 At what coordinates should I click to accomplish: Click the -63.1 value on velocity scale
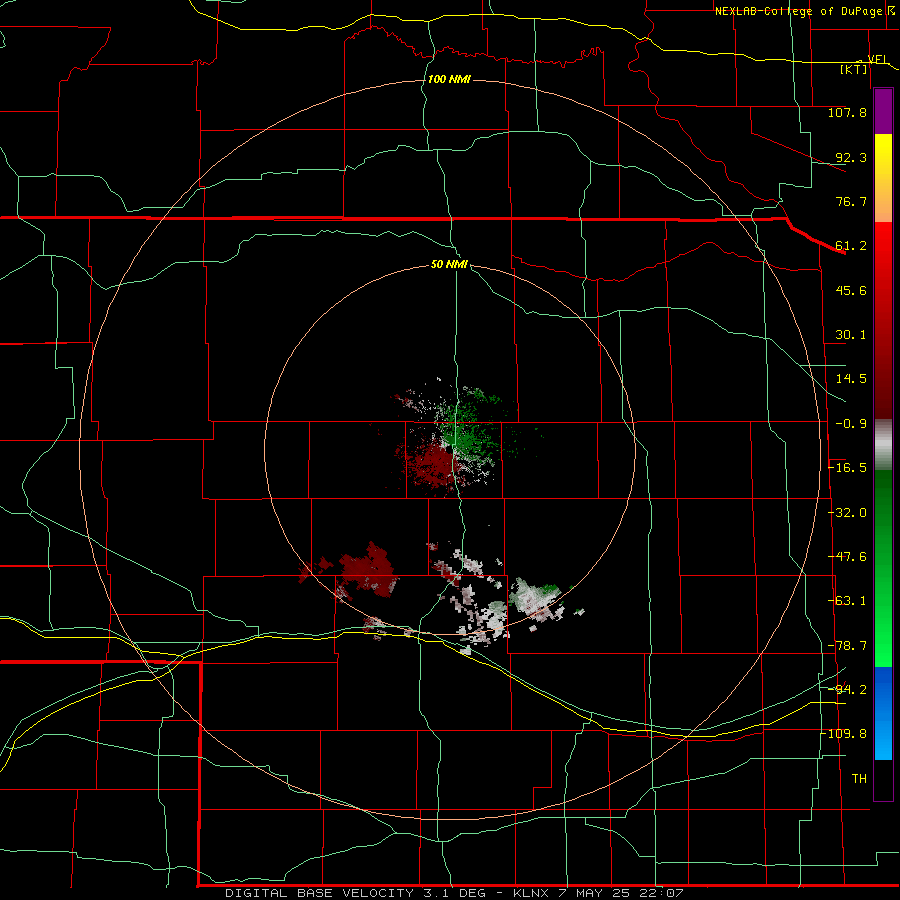coord(847,601)
